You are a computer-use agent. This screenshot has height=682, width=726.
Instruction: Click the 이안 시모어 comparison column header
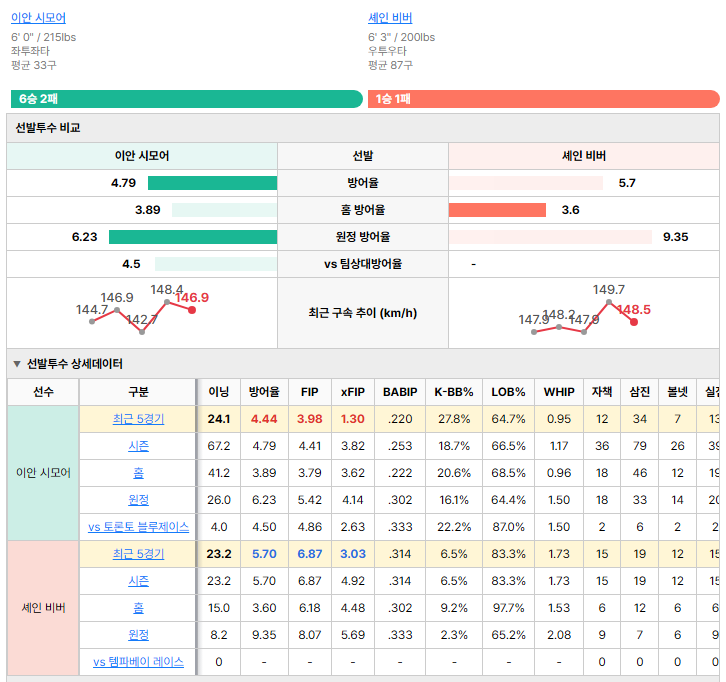(x=142, y=156)
